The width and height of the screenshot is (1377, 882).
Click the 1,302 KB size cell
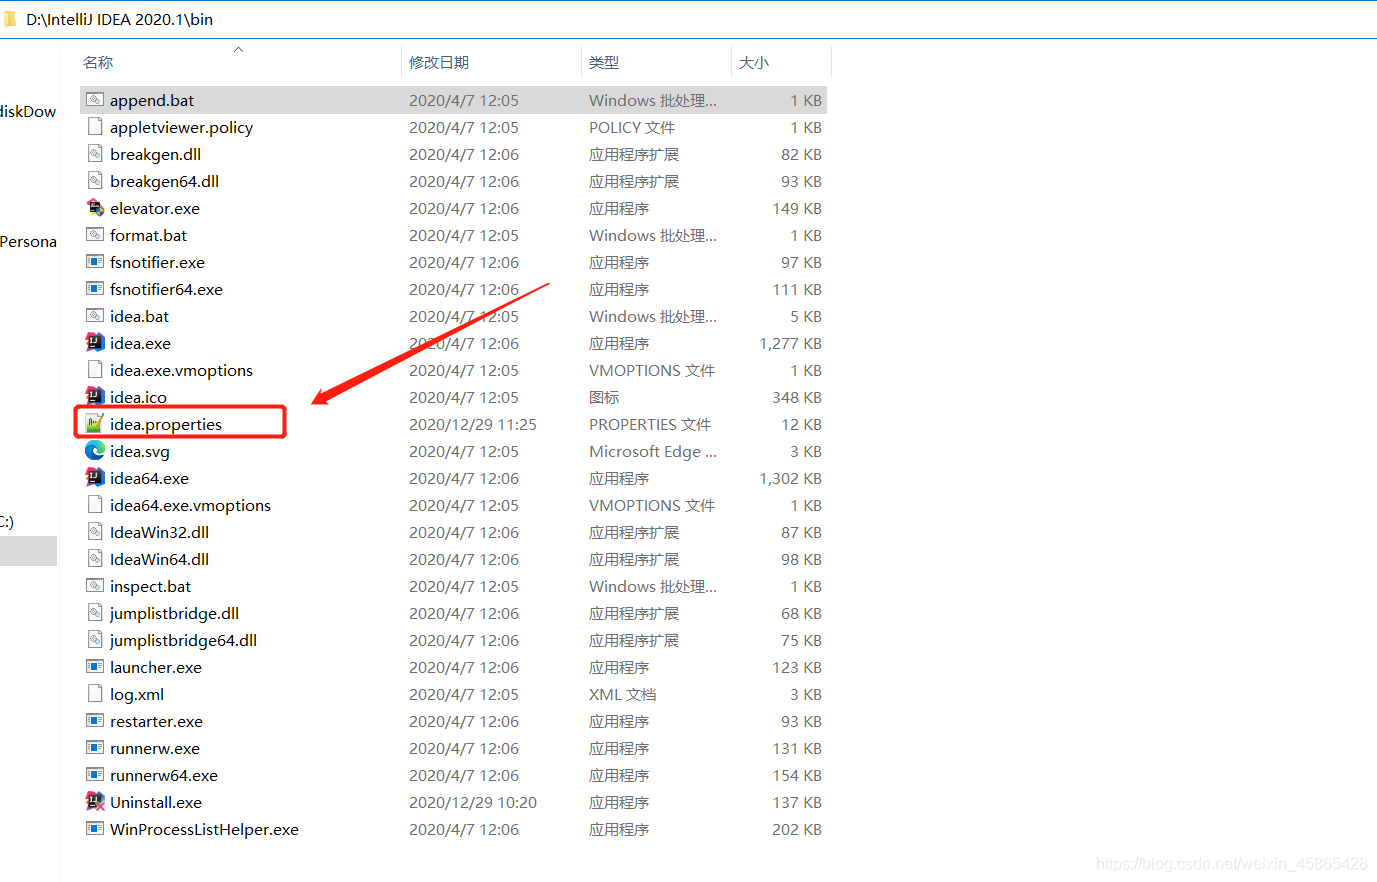pyautogui.click(x=790, y=478)
